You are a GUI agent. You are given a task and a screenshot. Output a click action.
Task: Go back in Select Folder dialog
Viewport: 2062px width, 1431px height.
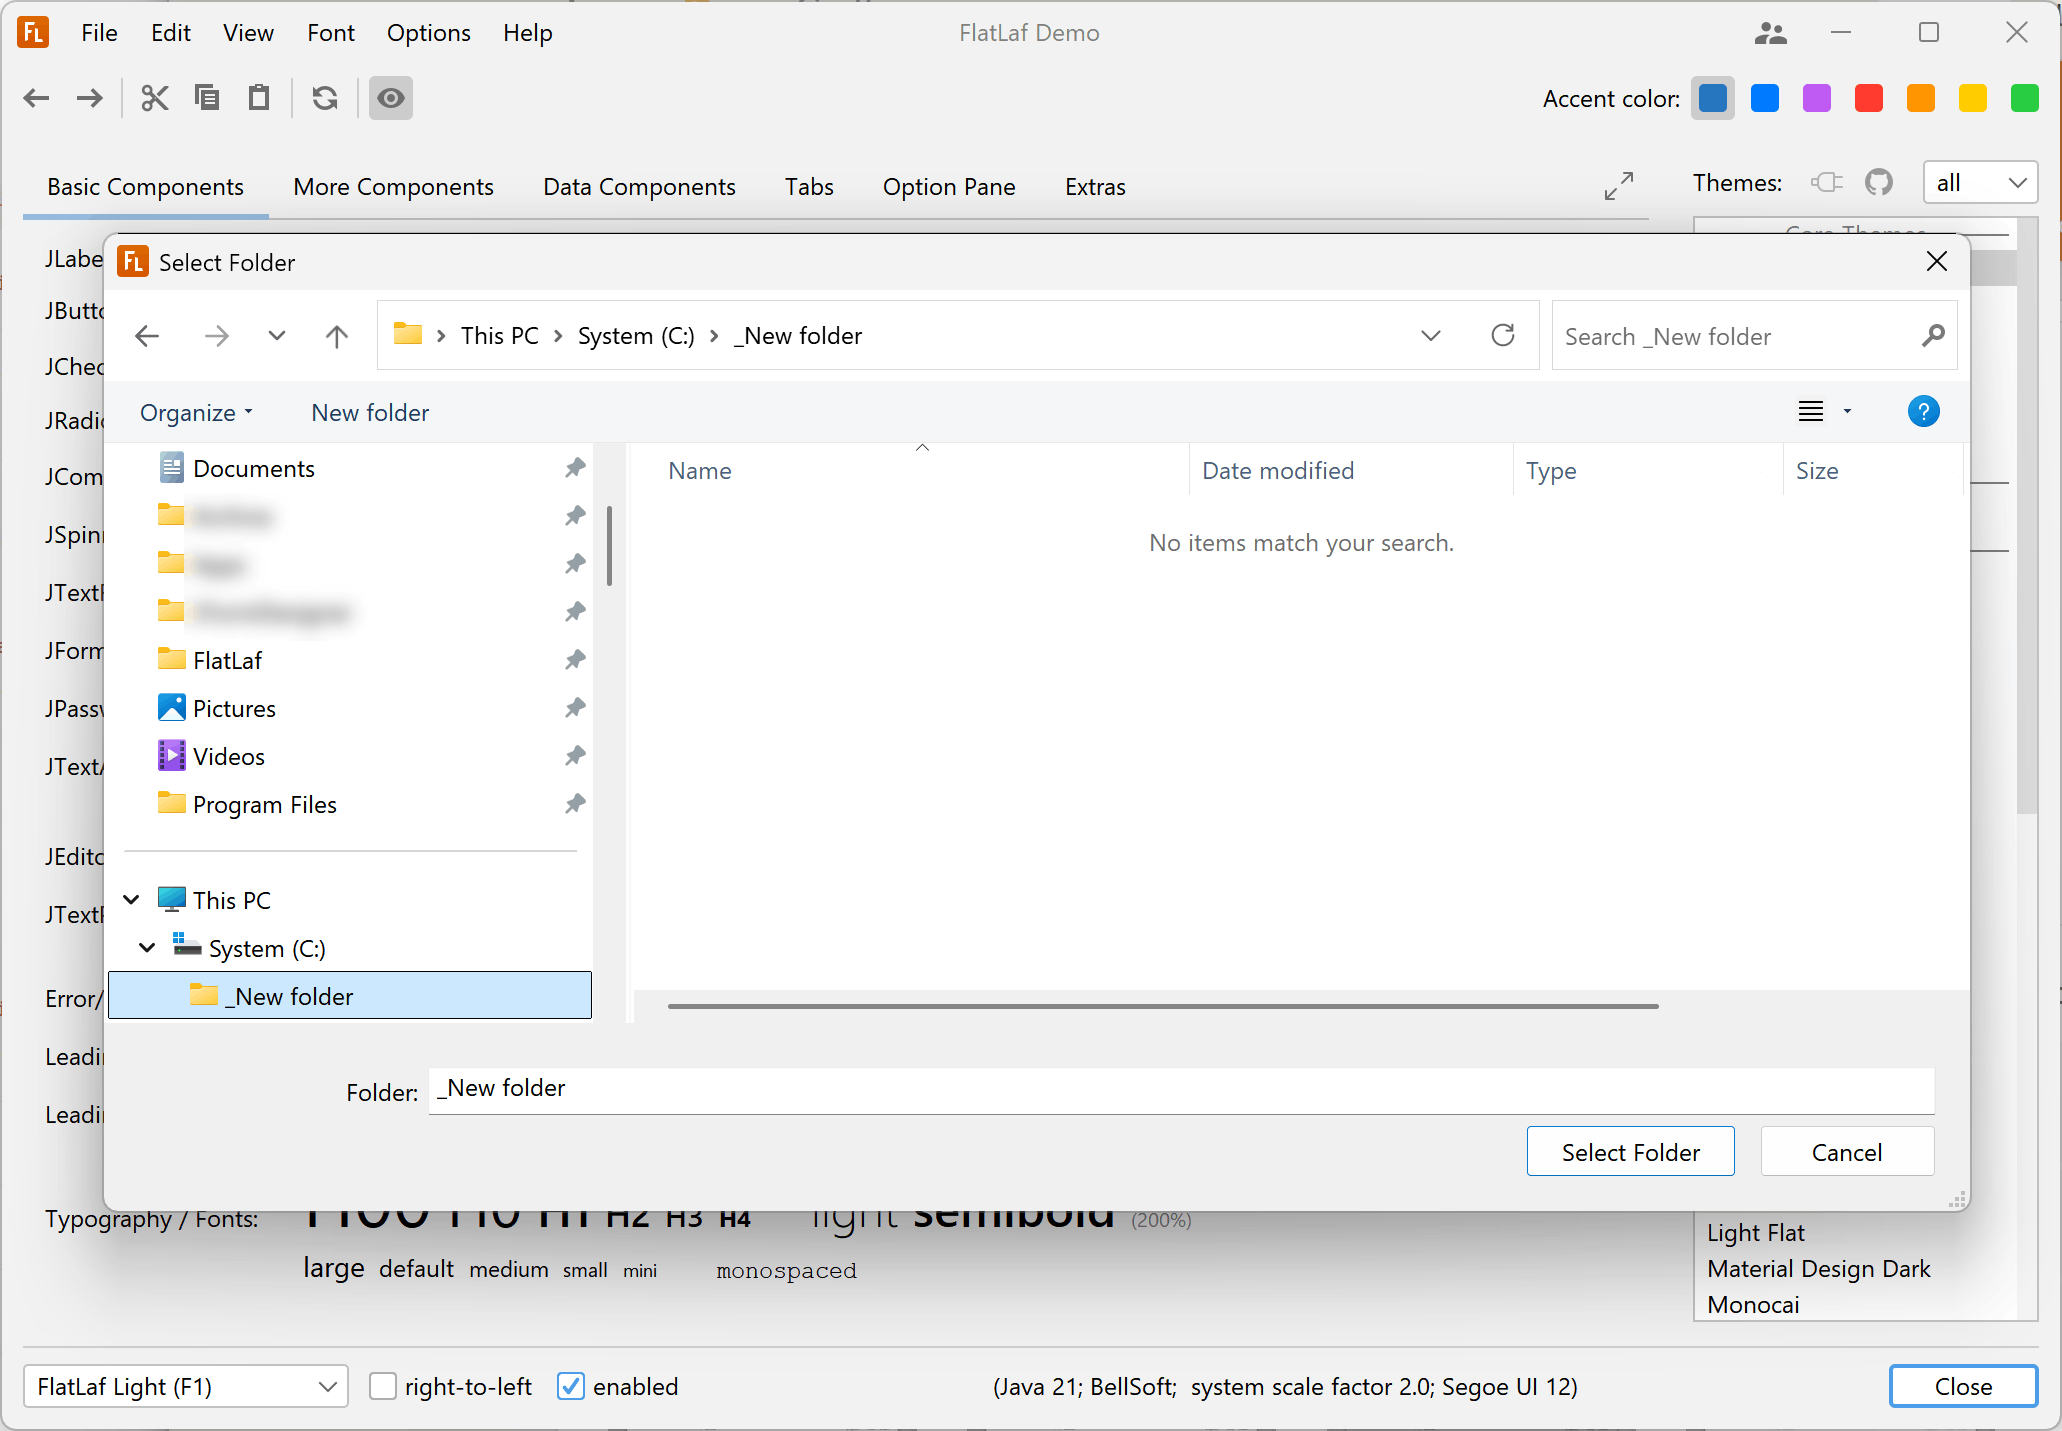pyautogui.click(x=147, y=336)
